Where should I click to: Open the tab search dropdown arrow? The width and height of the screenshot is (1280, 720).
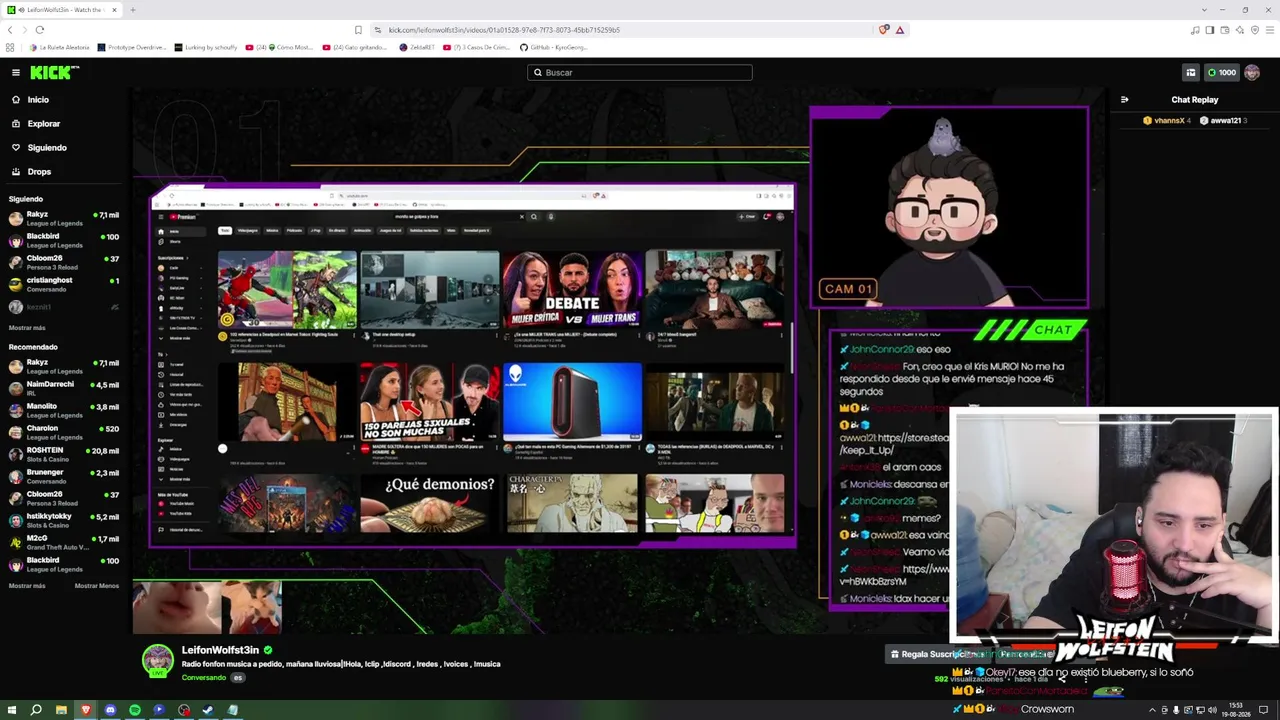coord(1204,10)
